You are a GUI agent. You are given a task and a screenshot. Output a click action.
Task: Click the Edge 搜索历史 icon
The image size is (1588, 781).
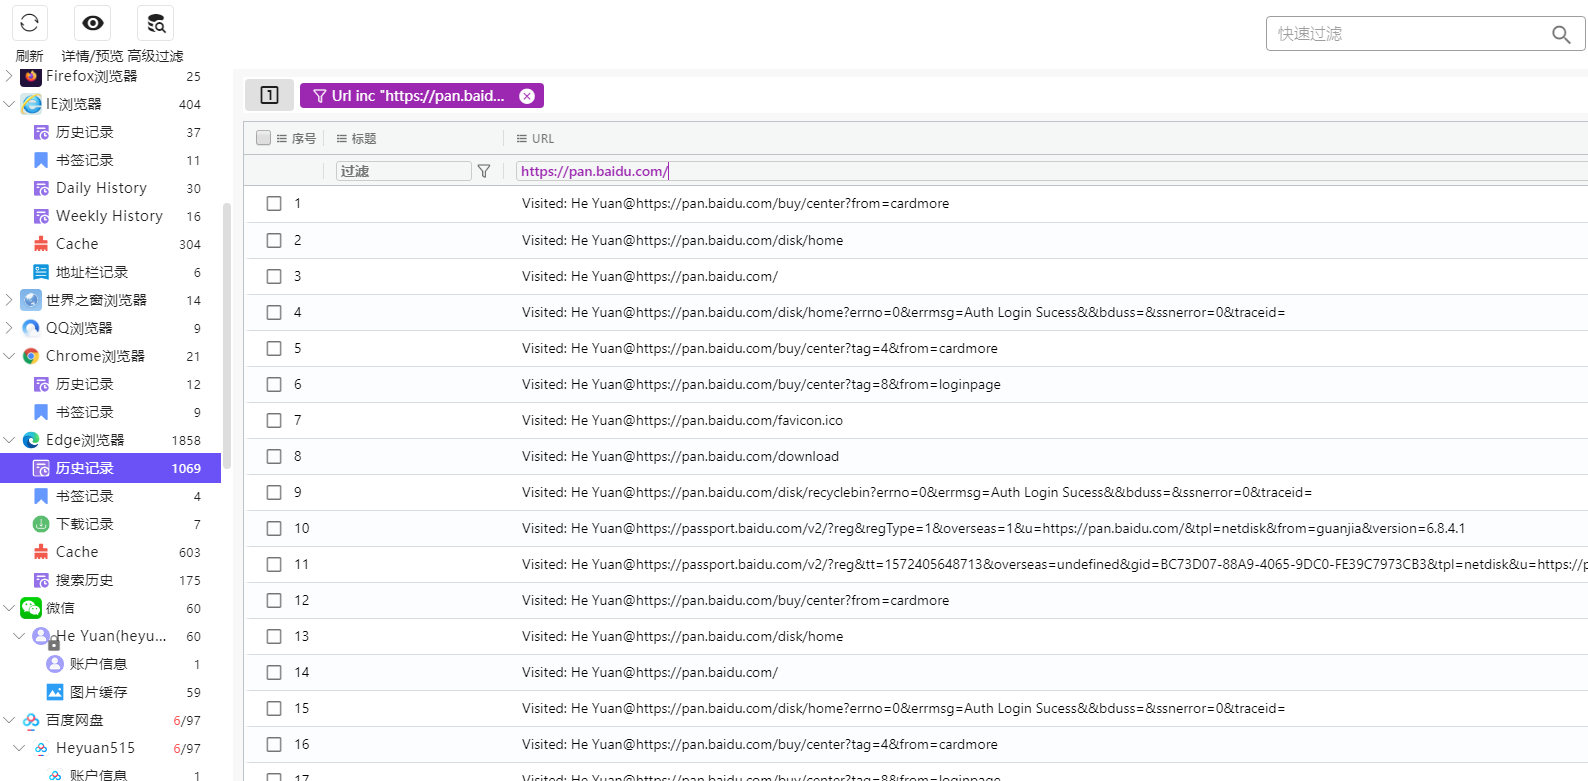tap(41, 580)
